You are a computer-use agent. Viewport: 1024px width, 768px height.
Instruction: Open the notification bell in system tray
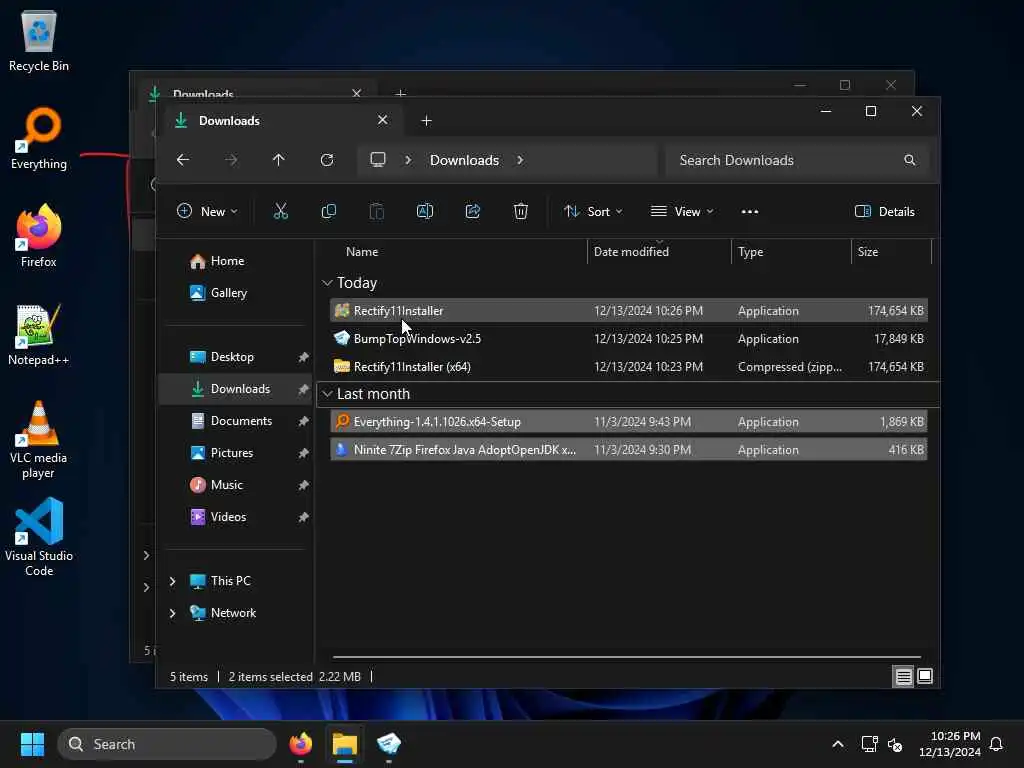point(996,744)
